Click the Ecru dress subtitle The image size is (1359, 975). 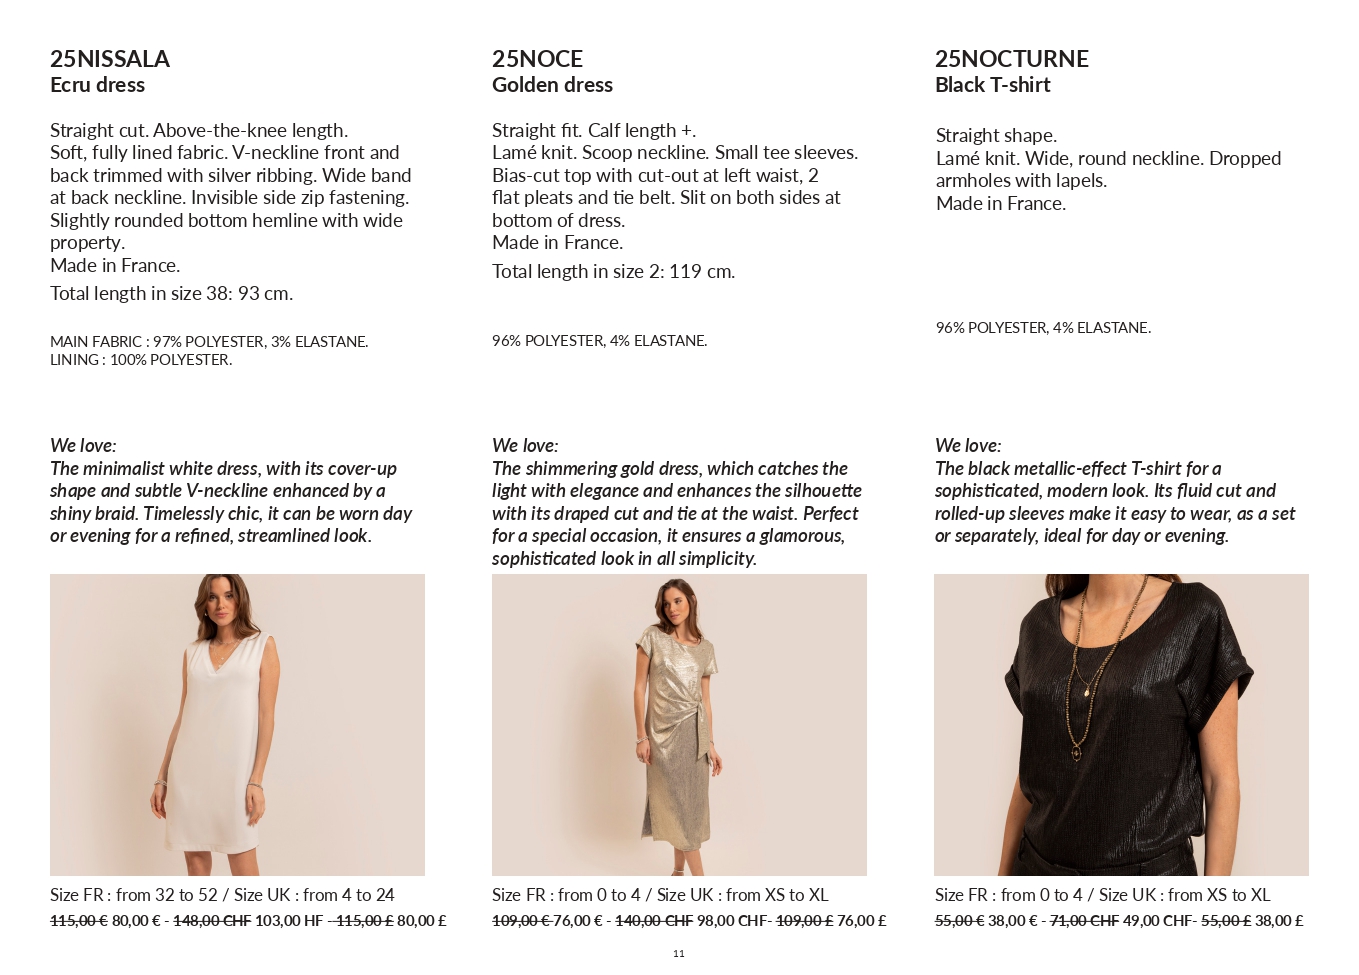click(x=97, y=85)
